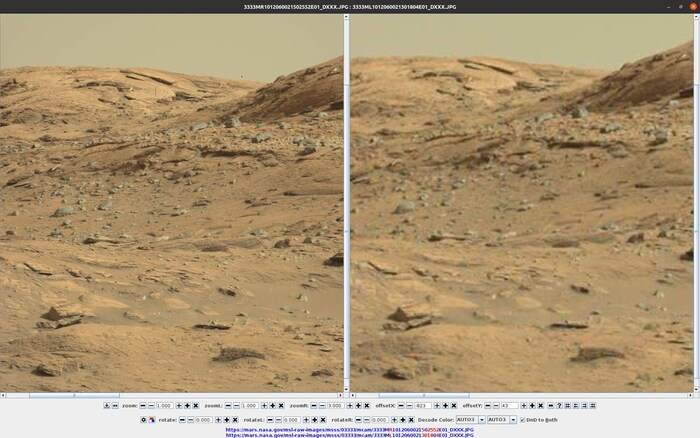This screenshot has height=438, width=700.
Task: Click the right image horizontal scrollbar thumb
Action: tap(424, 396)
